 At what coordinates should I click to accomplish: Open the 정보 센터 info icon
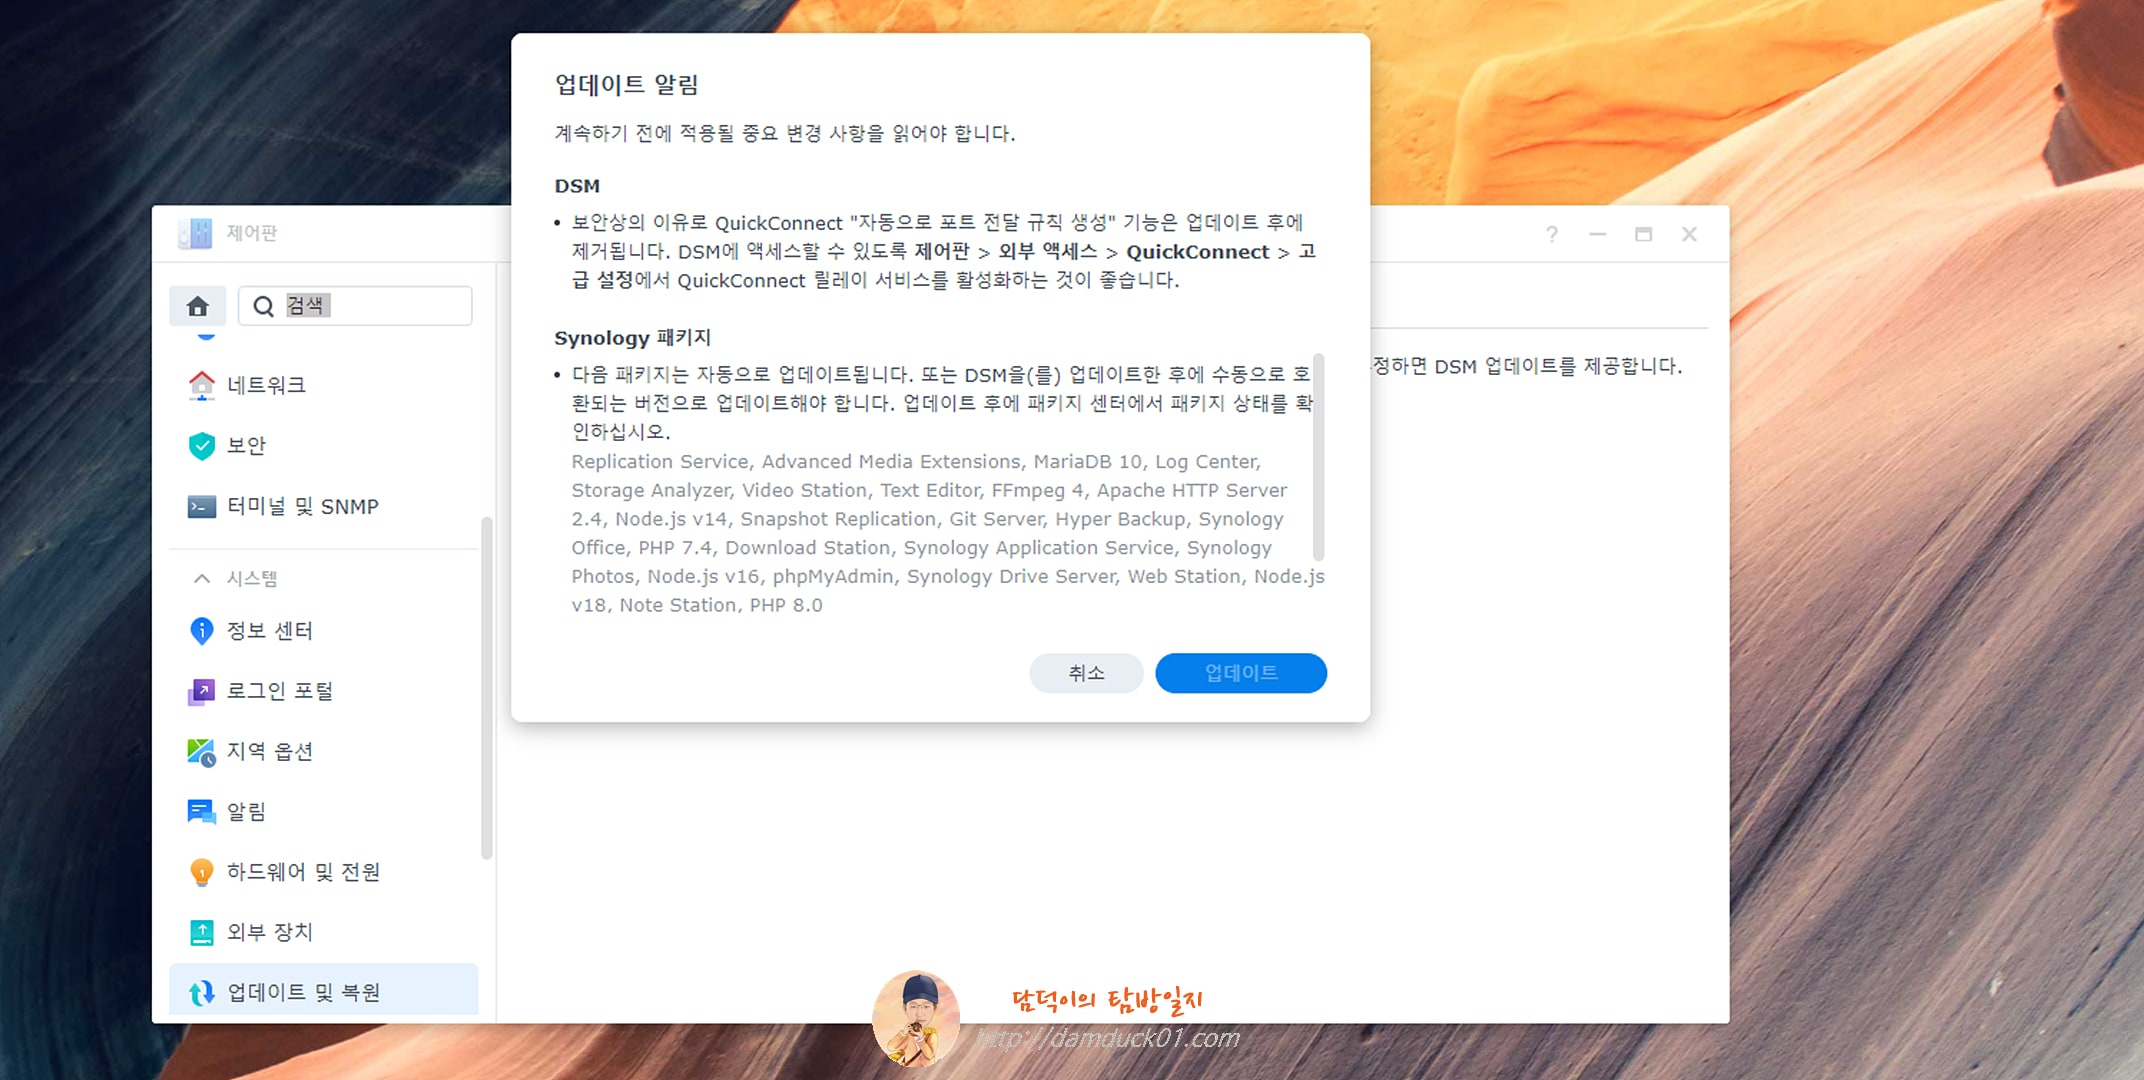coord(202,631)
